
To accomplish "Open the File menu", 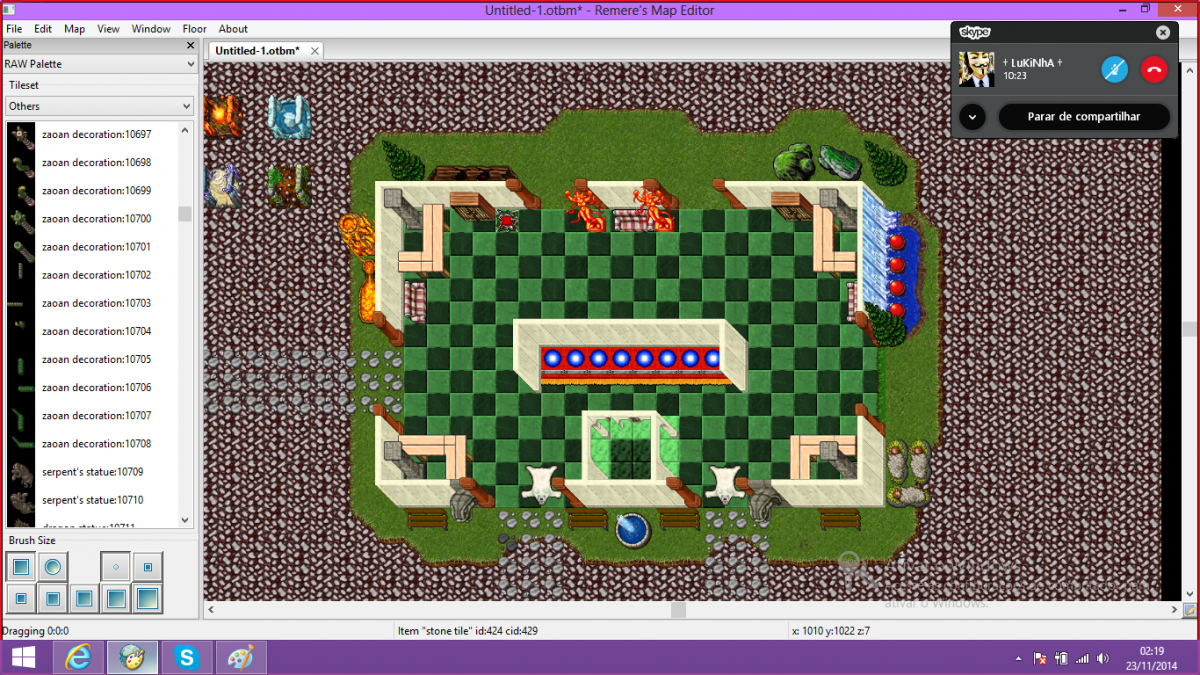I will click(14, 29).
